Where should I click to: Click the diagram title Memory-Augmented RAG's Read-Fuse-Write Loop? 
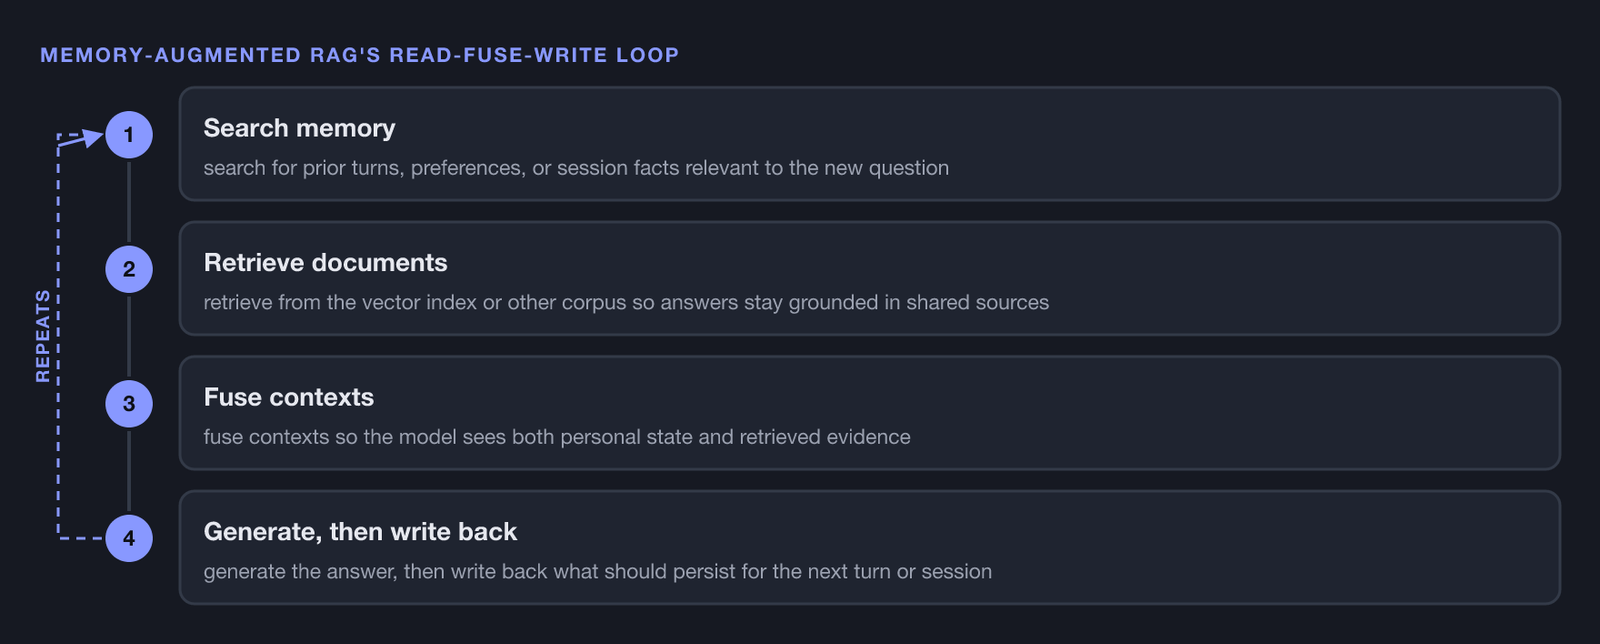click(x=359, y=55)
